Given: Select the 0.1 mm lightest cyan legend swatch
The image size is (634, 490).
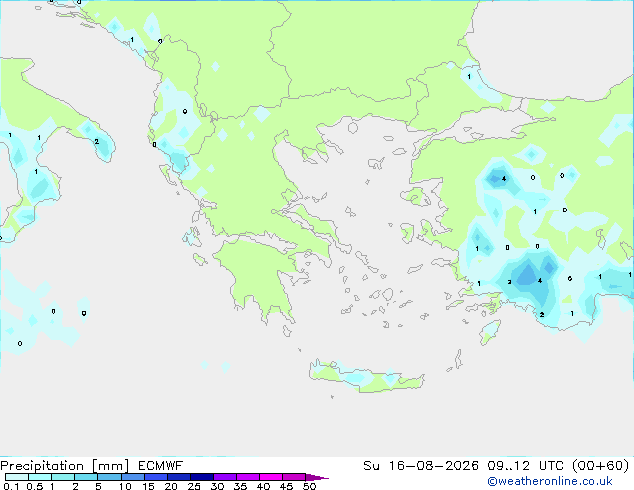Looking at the screenshot, I should tap(17, 477).
